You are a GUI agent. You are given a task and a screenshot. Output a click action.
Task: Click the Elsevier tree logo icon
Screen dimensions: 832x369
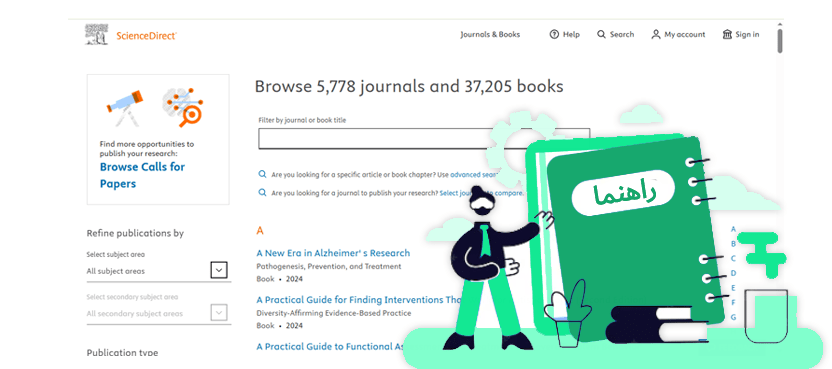tap(96, 34)
